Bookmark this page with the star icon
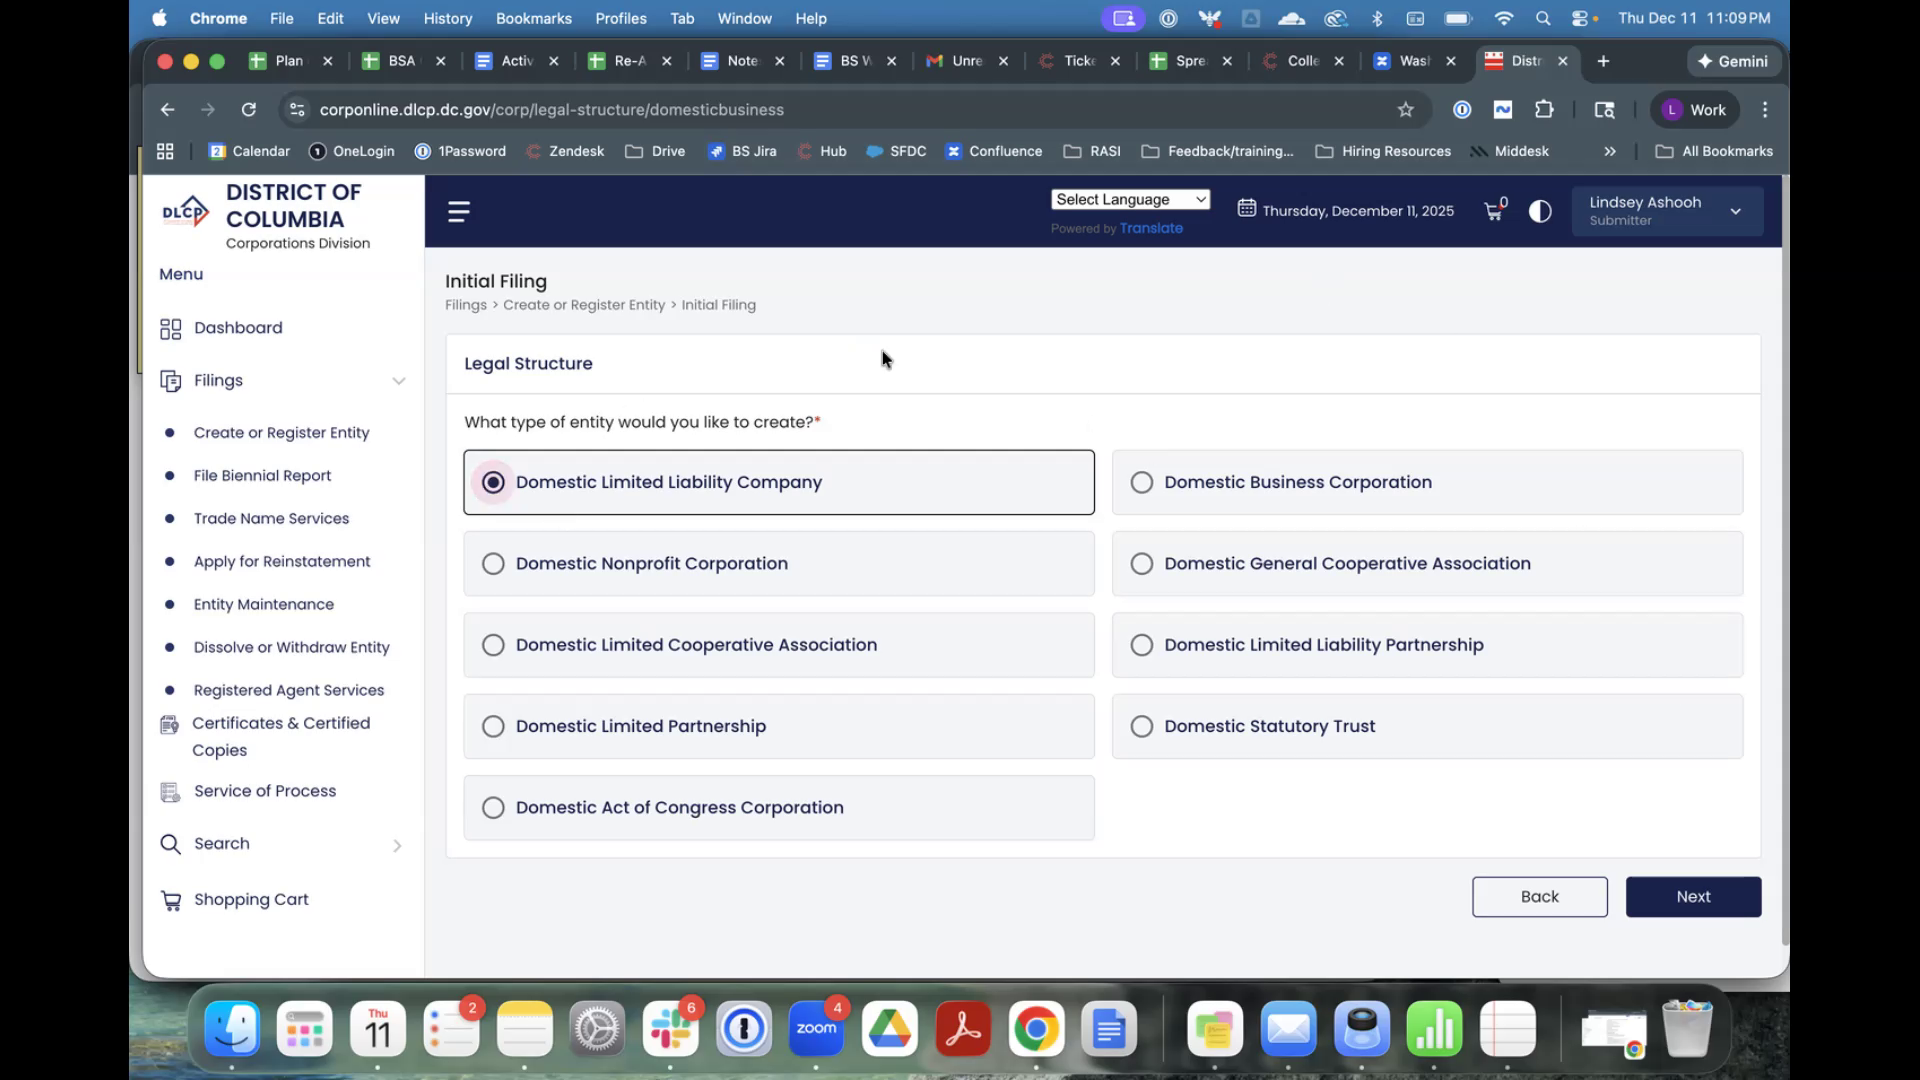The height and width of the screenshot is (1080, 1920). pos(1406,110)
